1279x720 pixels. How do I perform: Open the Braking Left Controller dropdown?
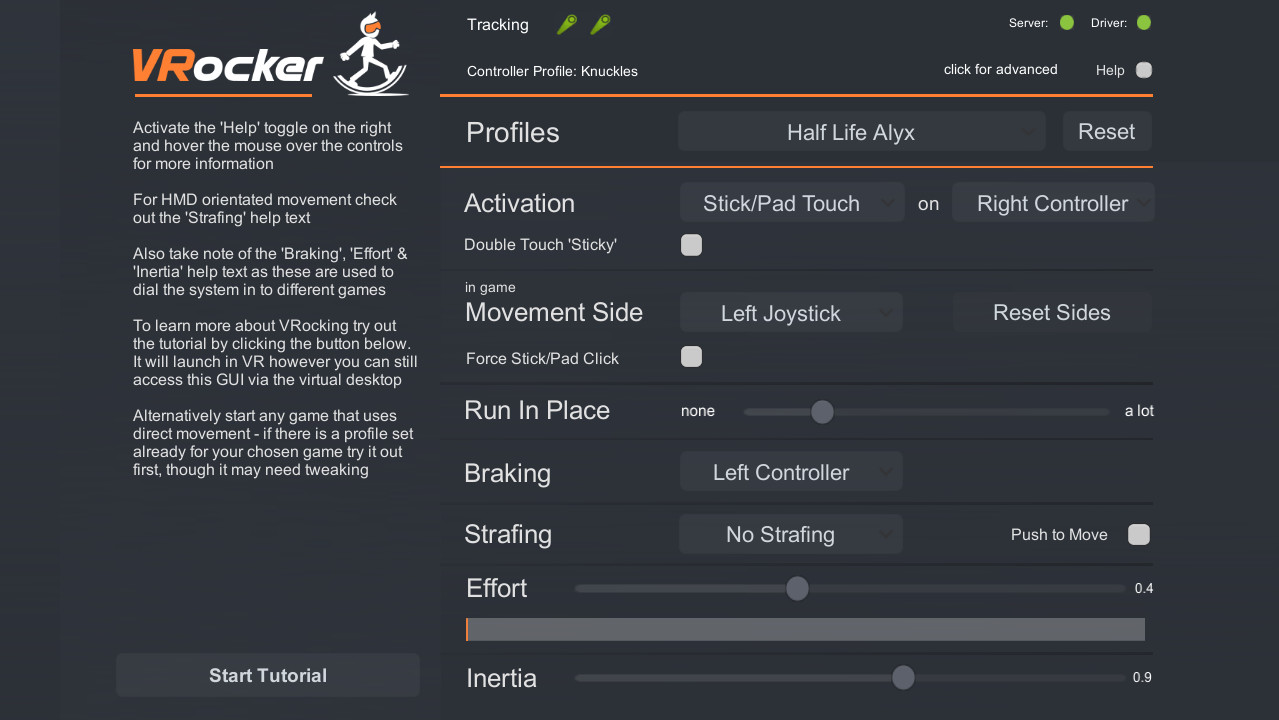click(791, 472)
